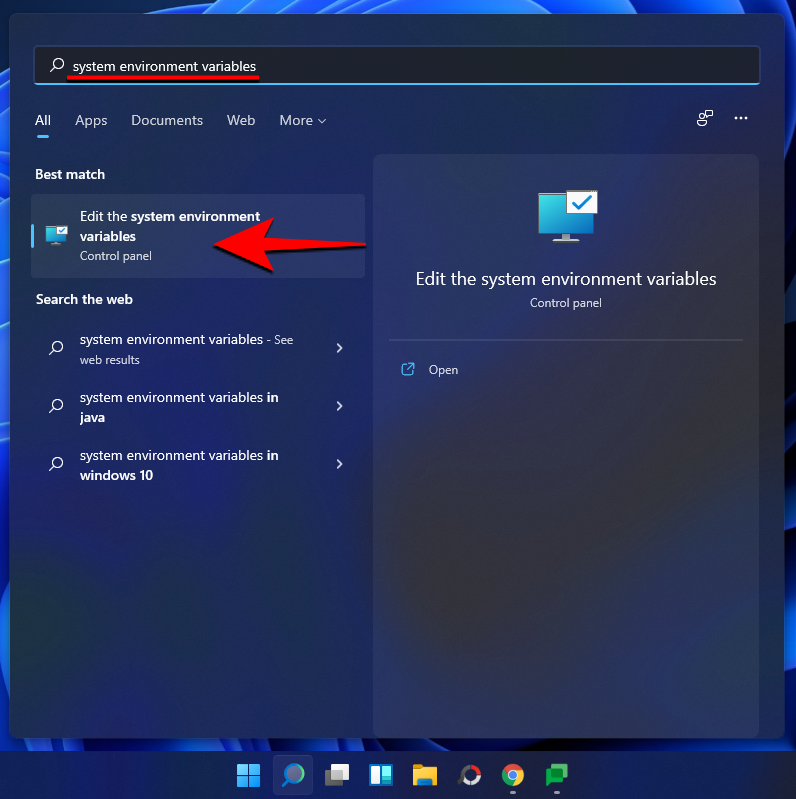Select the Web search tab
Screen dimensions: 796x799
click(241, 120)
